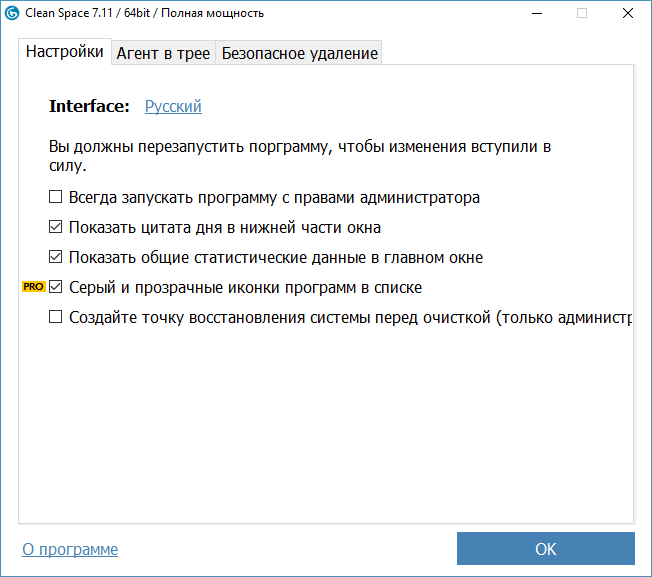The image size is (652, 577).
Task: Click the maximize window button
Action: tap(582, 13)
